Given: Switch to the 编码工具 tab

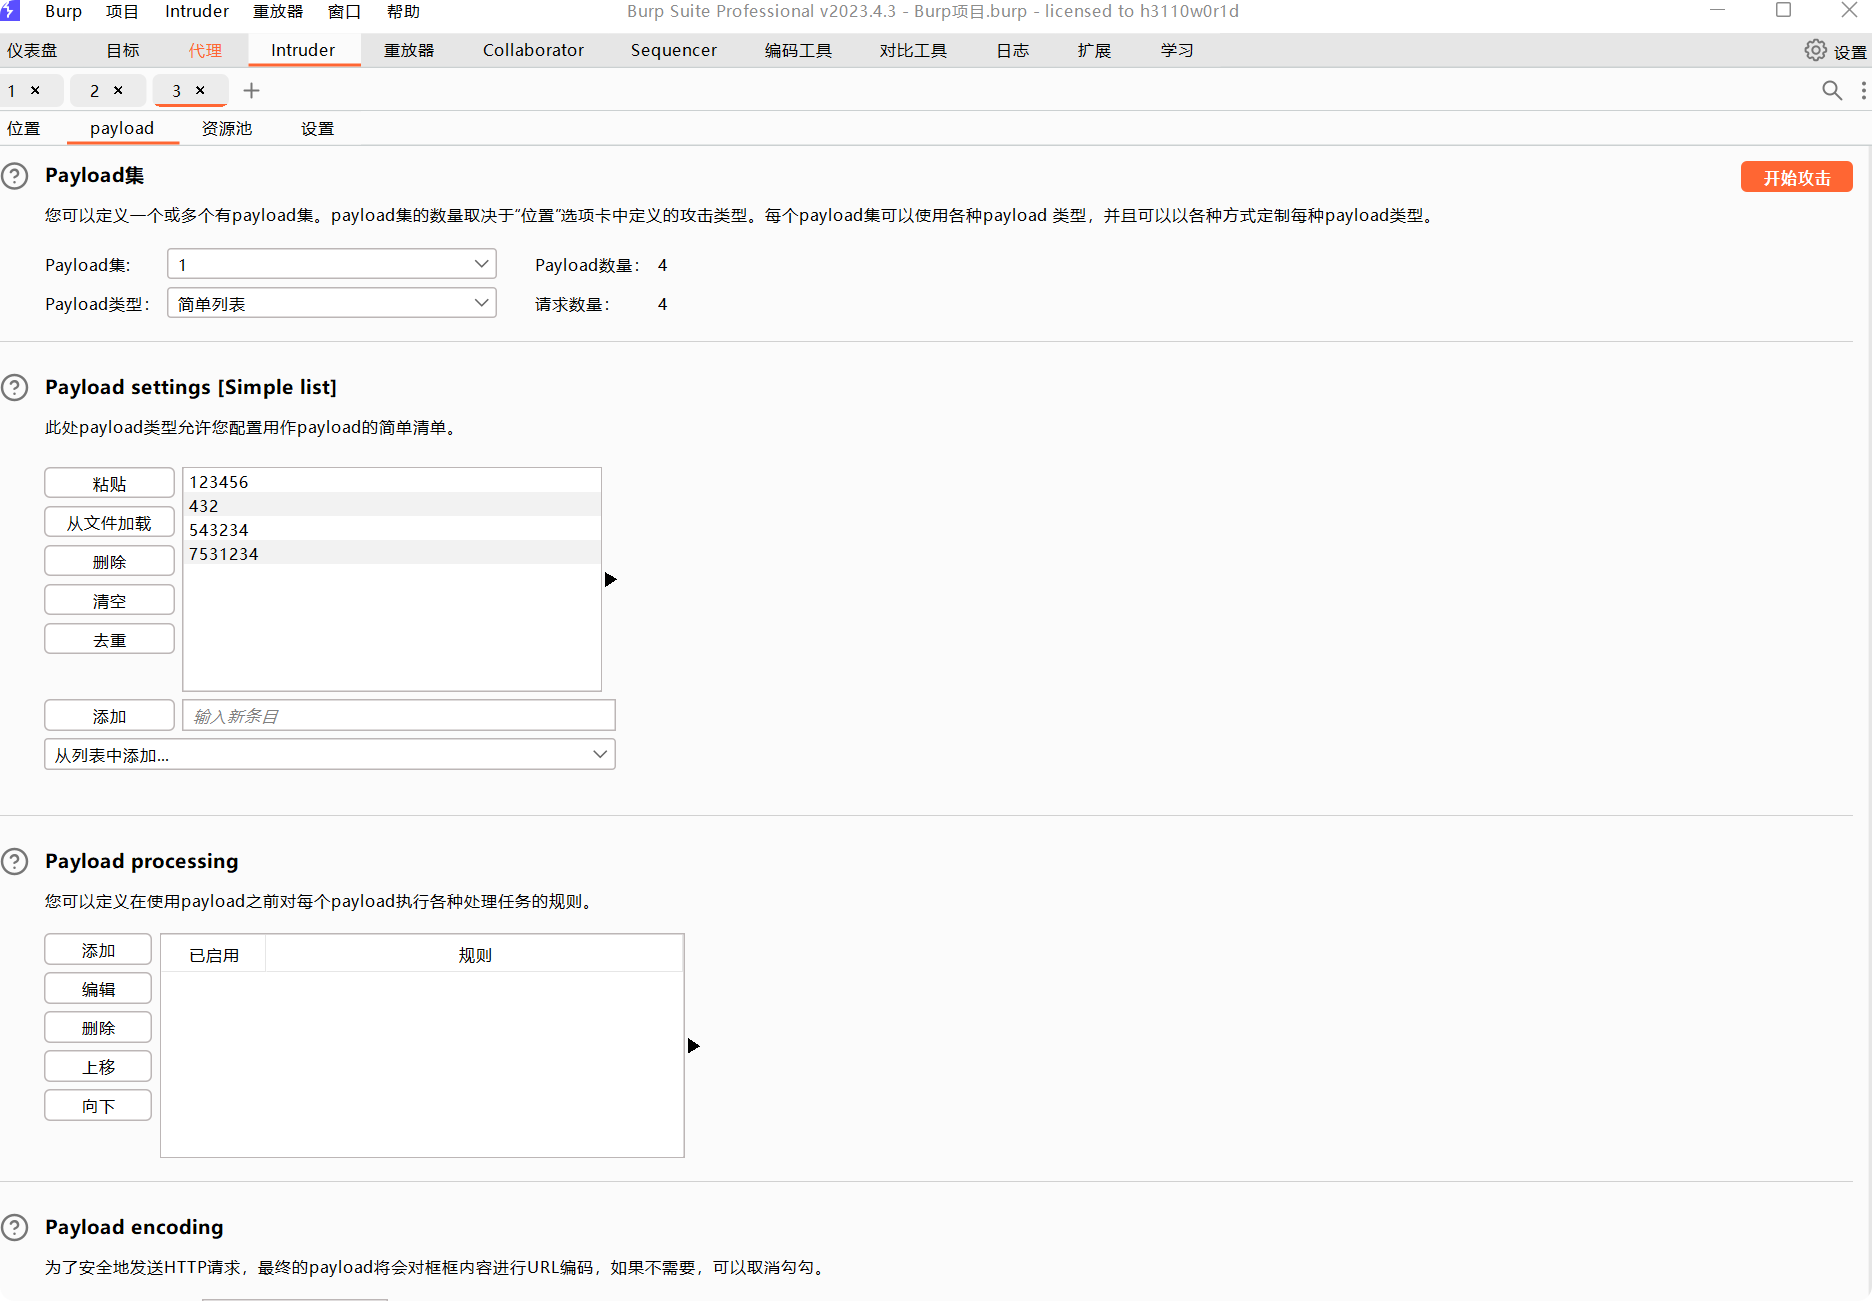Looking at the screenshot, I should click(798, 50).
